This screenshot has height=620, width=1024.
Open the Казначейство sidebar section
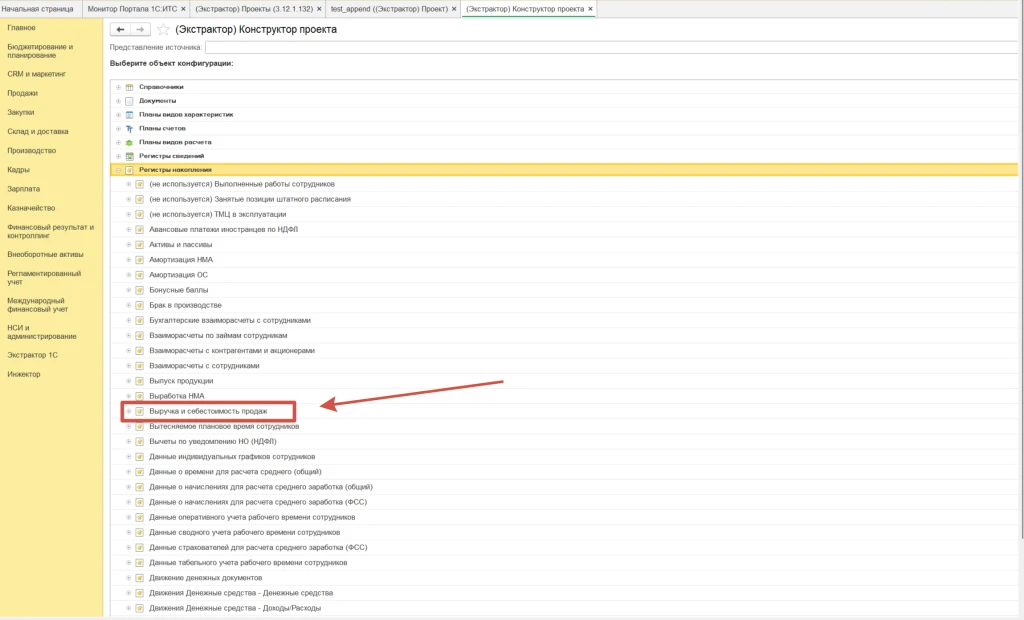tap(31, 208)
